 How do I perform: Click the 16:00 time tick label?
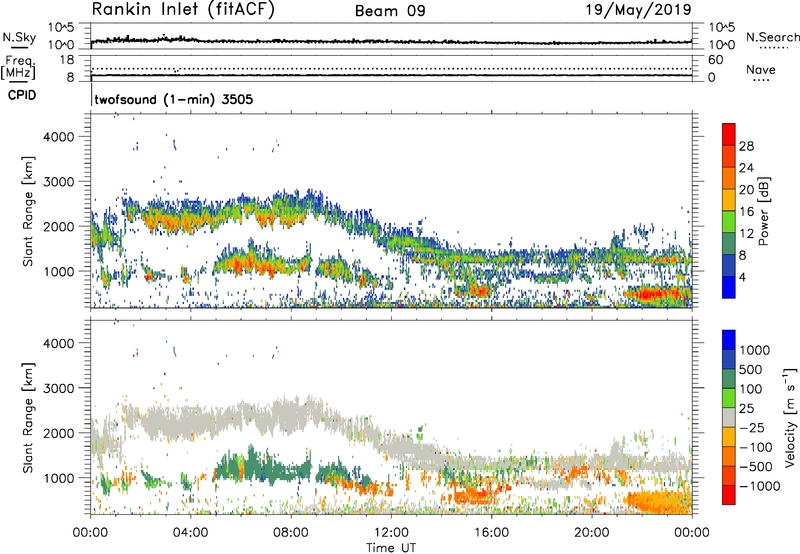pyautogui.click(x=491, y=533)
